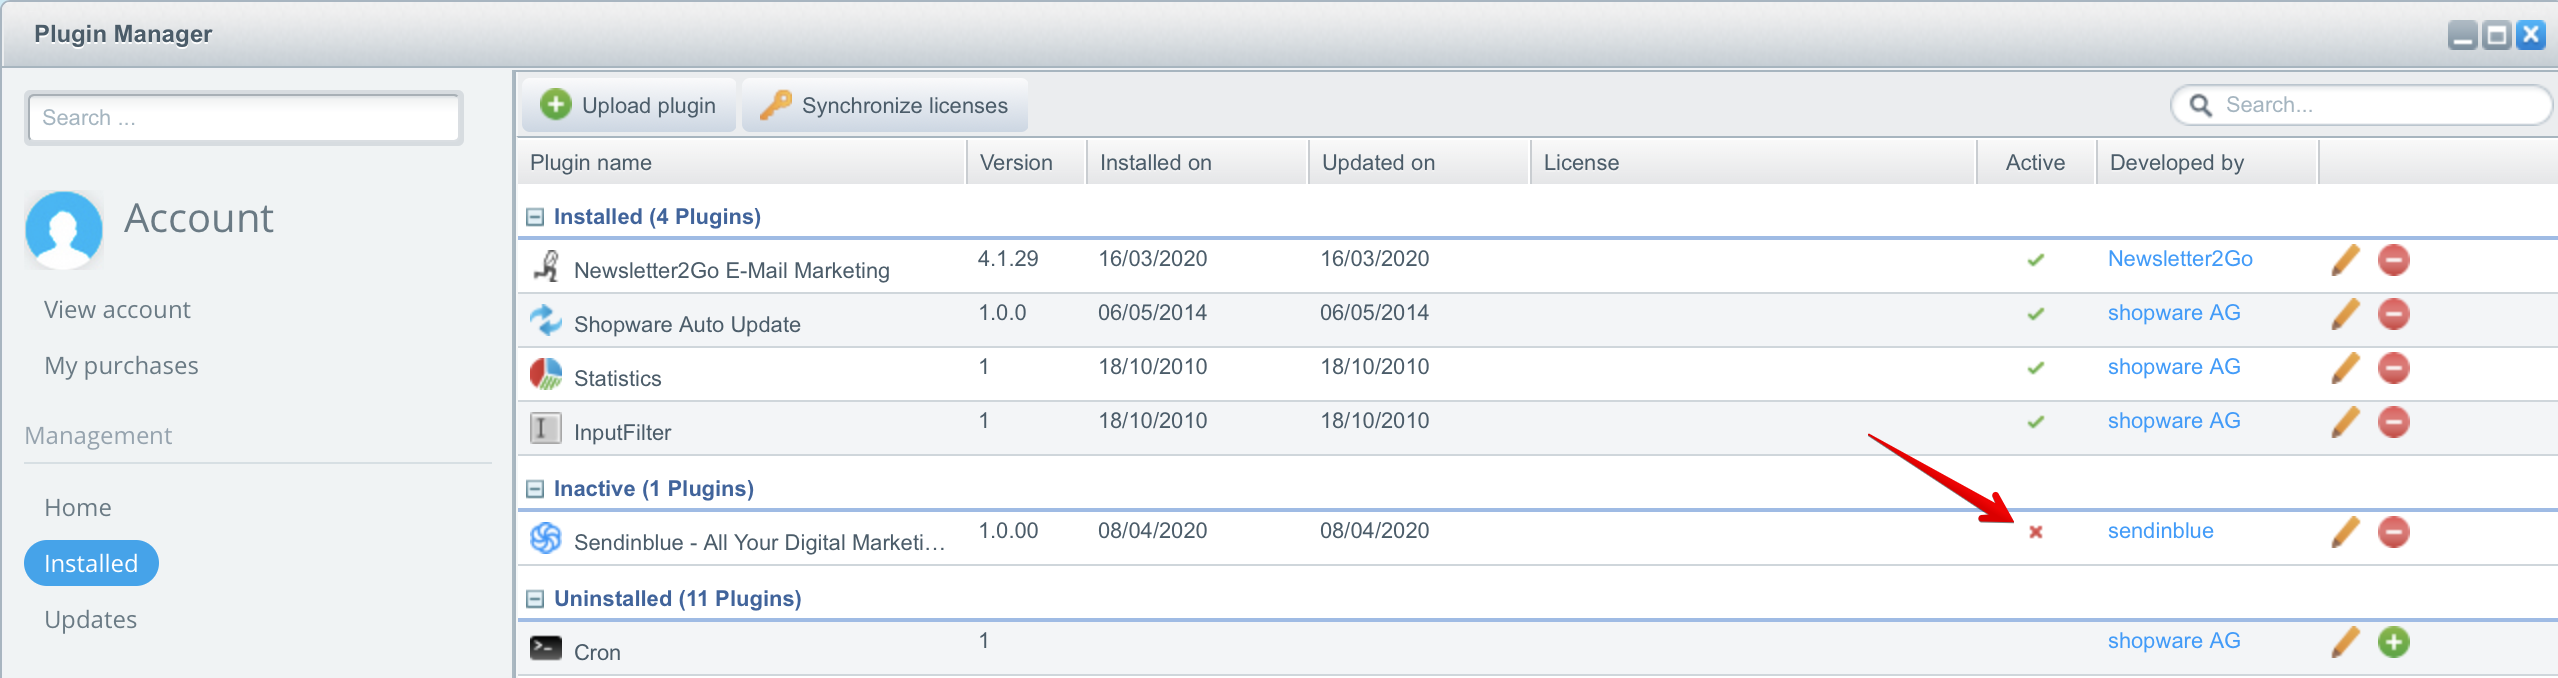Uninstall Shopware Auto Update red minus icon
The height and width of the screenshot is (678, 2558).
[2393, 314]
